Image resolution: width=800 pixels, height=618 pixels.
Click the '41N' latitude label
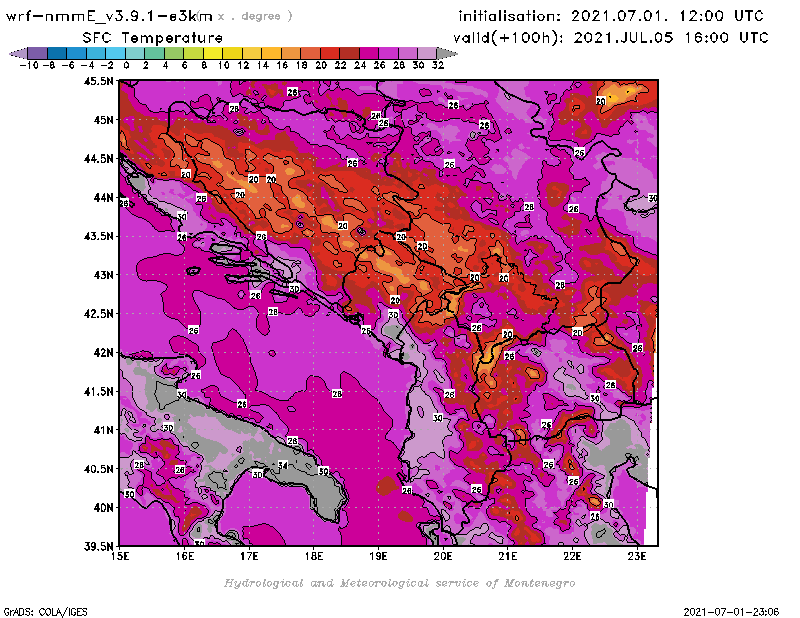104,430
